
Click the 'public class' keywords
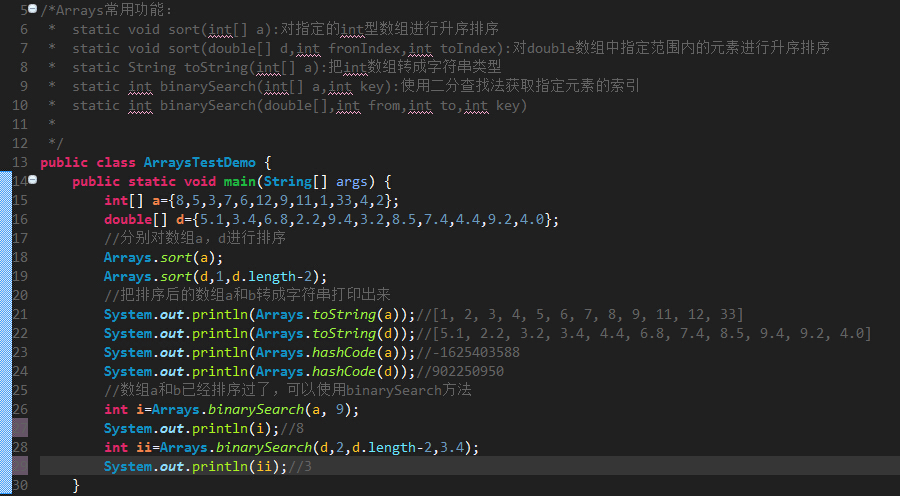pos(88,162)
